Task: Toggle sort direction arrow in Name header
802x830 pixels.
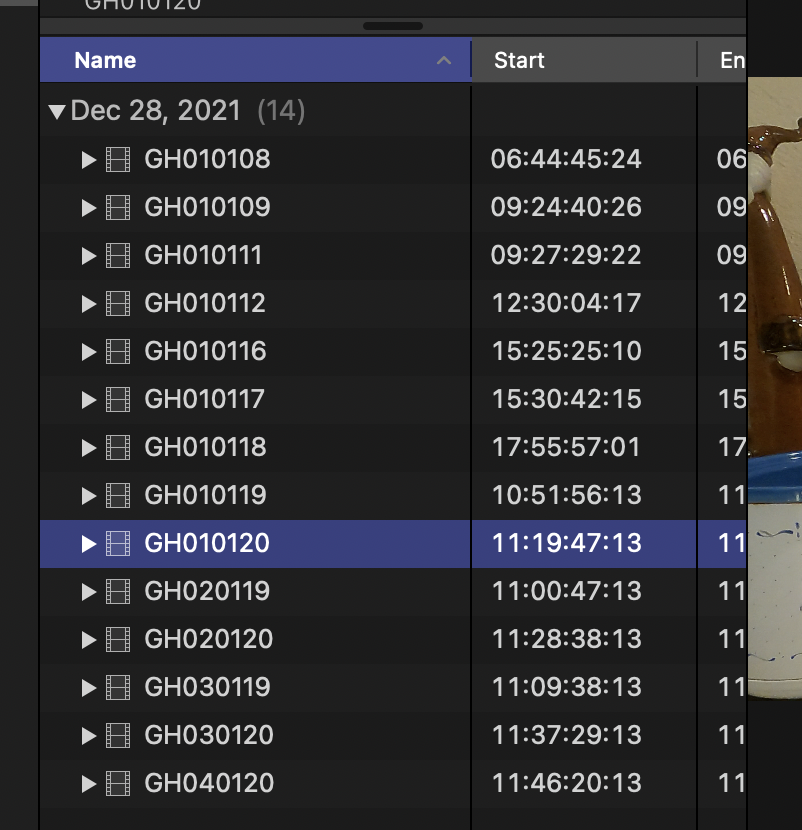Action: point(444,61)
